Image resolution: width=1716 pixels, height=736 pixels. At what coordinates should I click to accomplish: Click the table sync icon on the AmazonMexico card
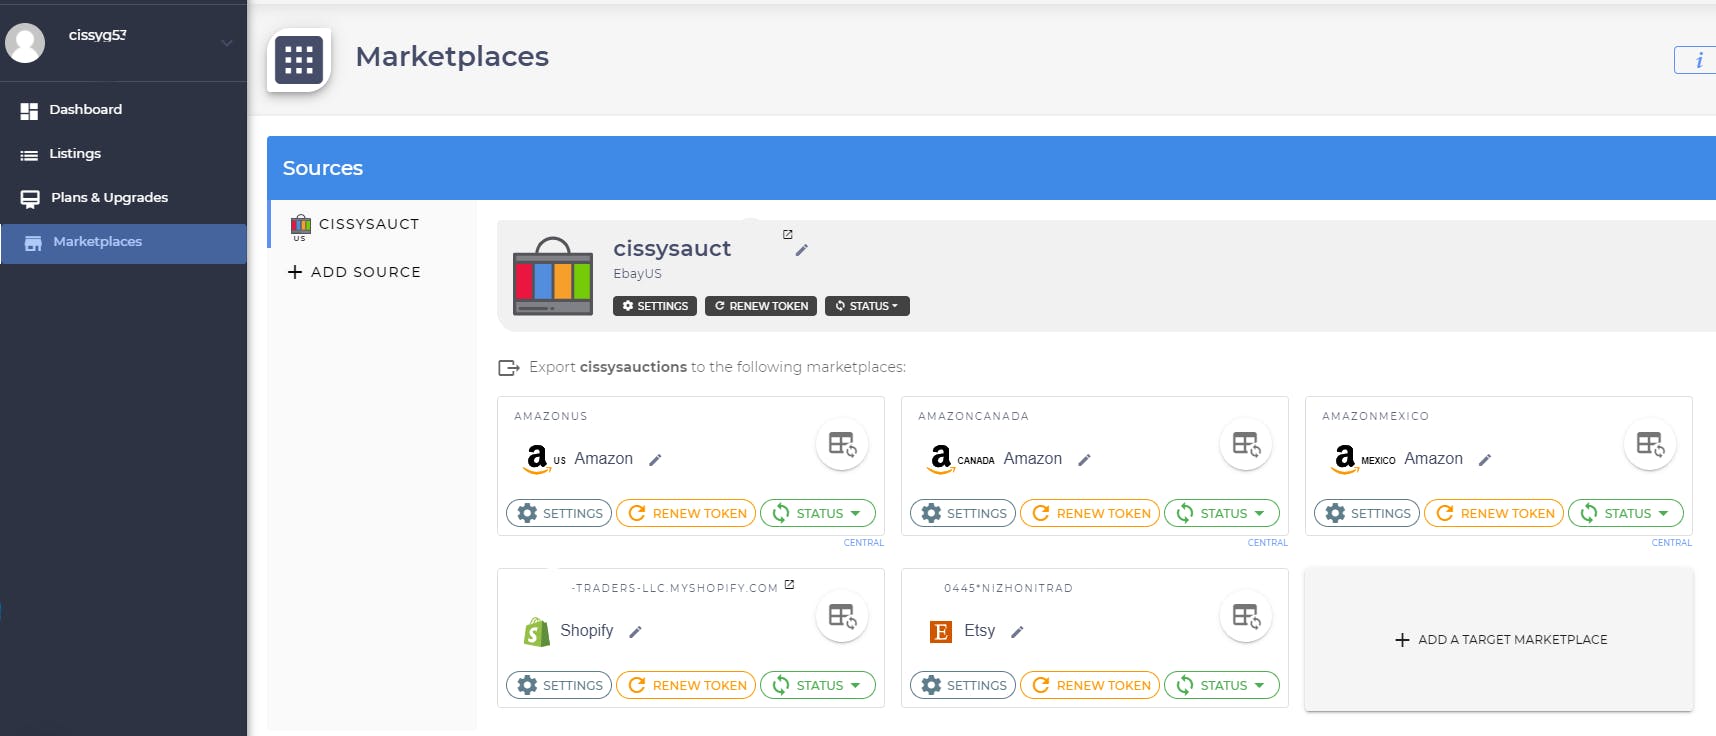(x=1650, y=444)
